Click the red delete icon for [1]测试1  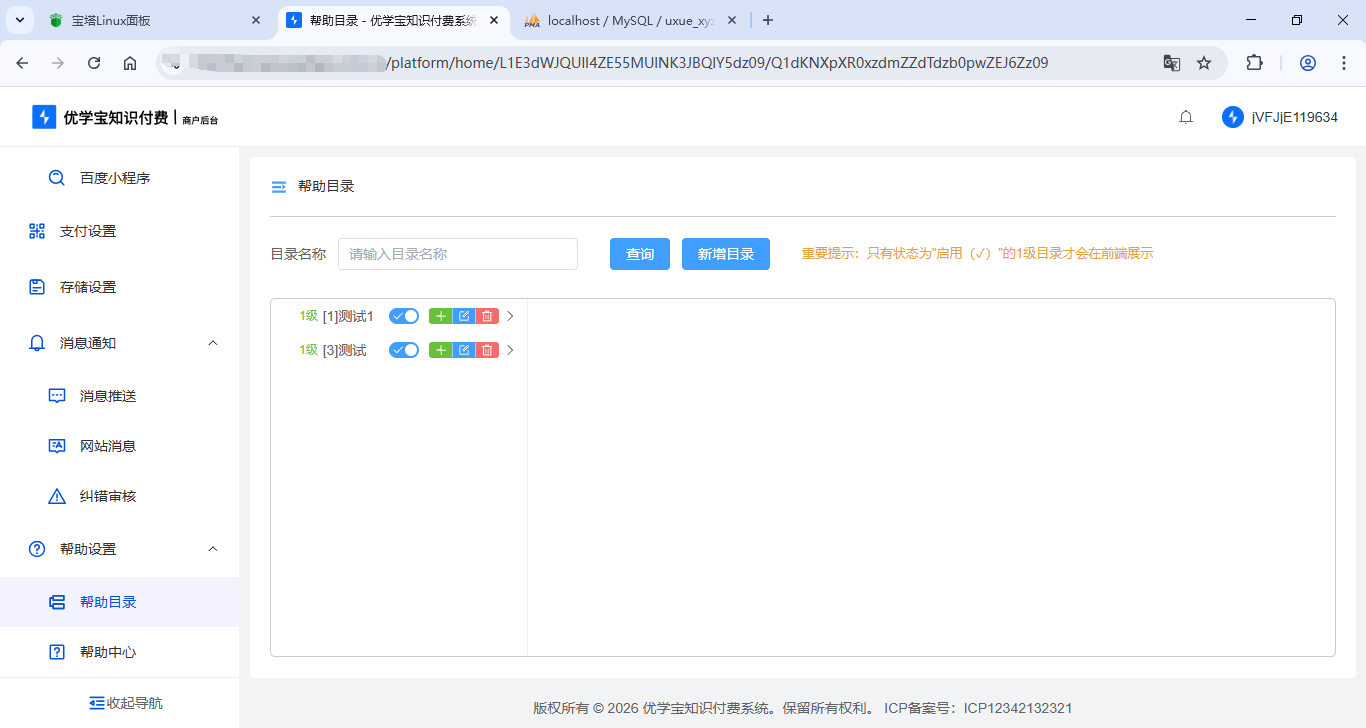487,316
